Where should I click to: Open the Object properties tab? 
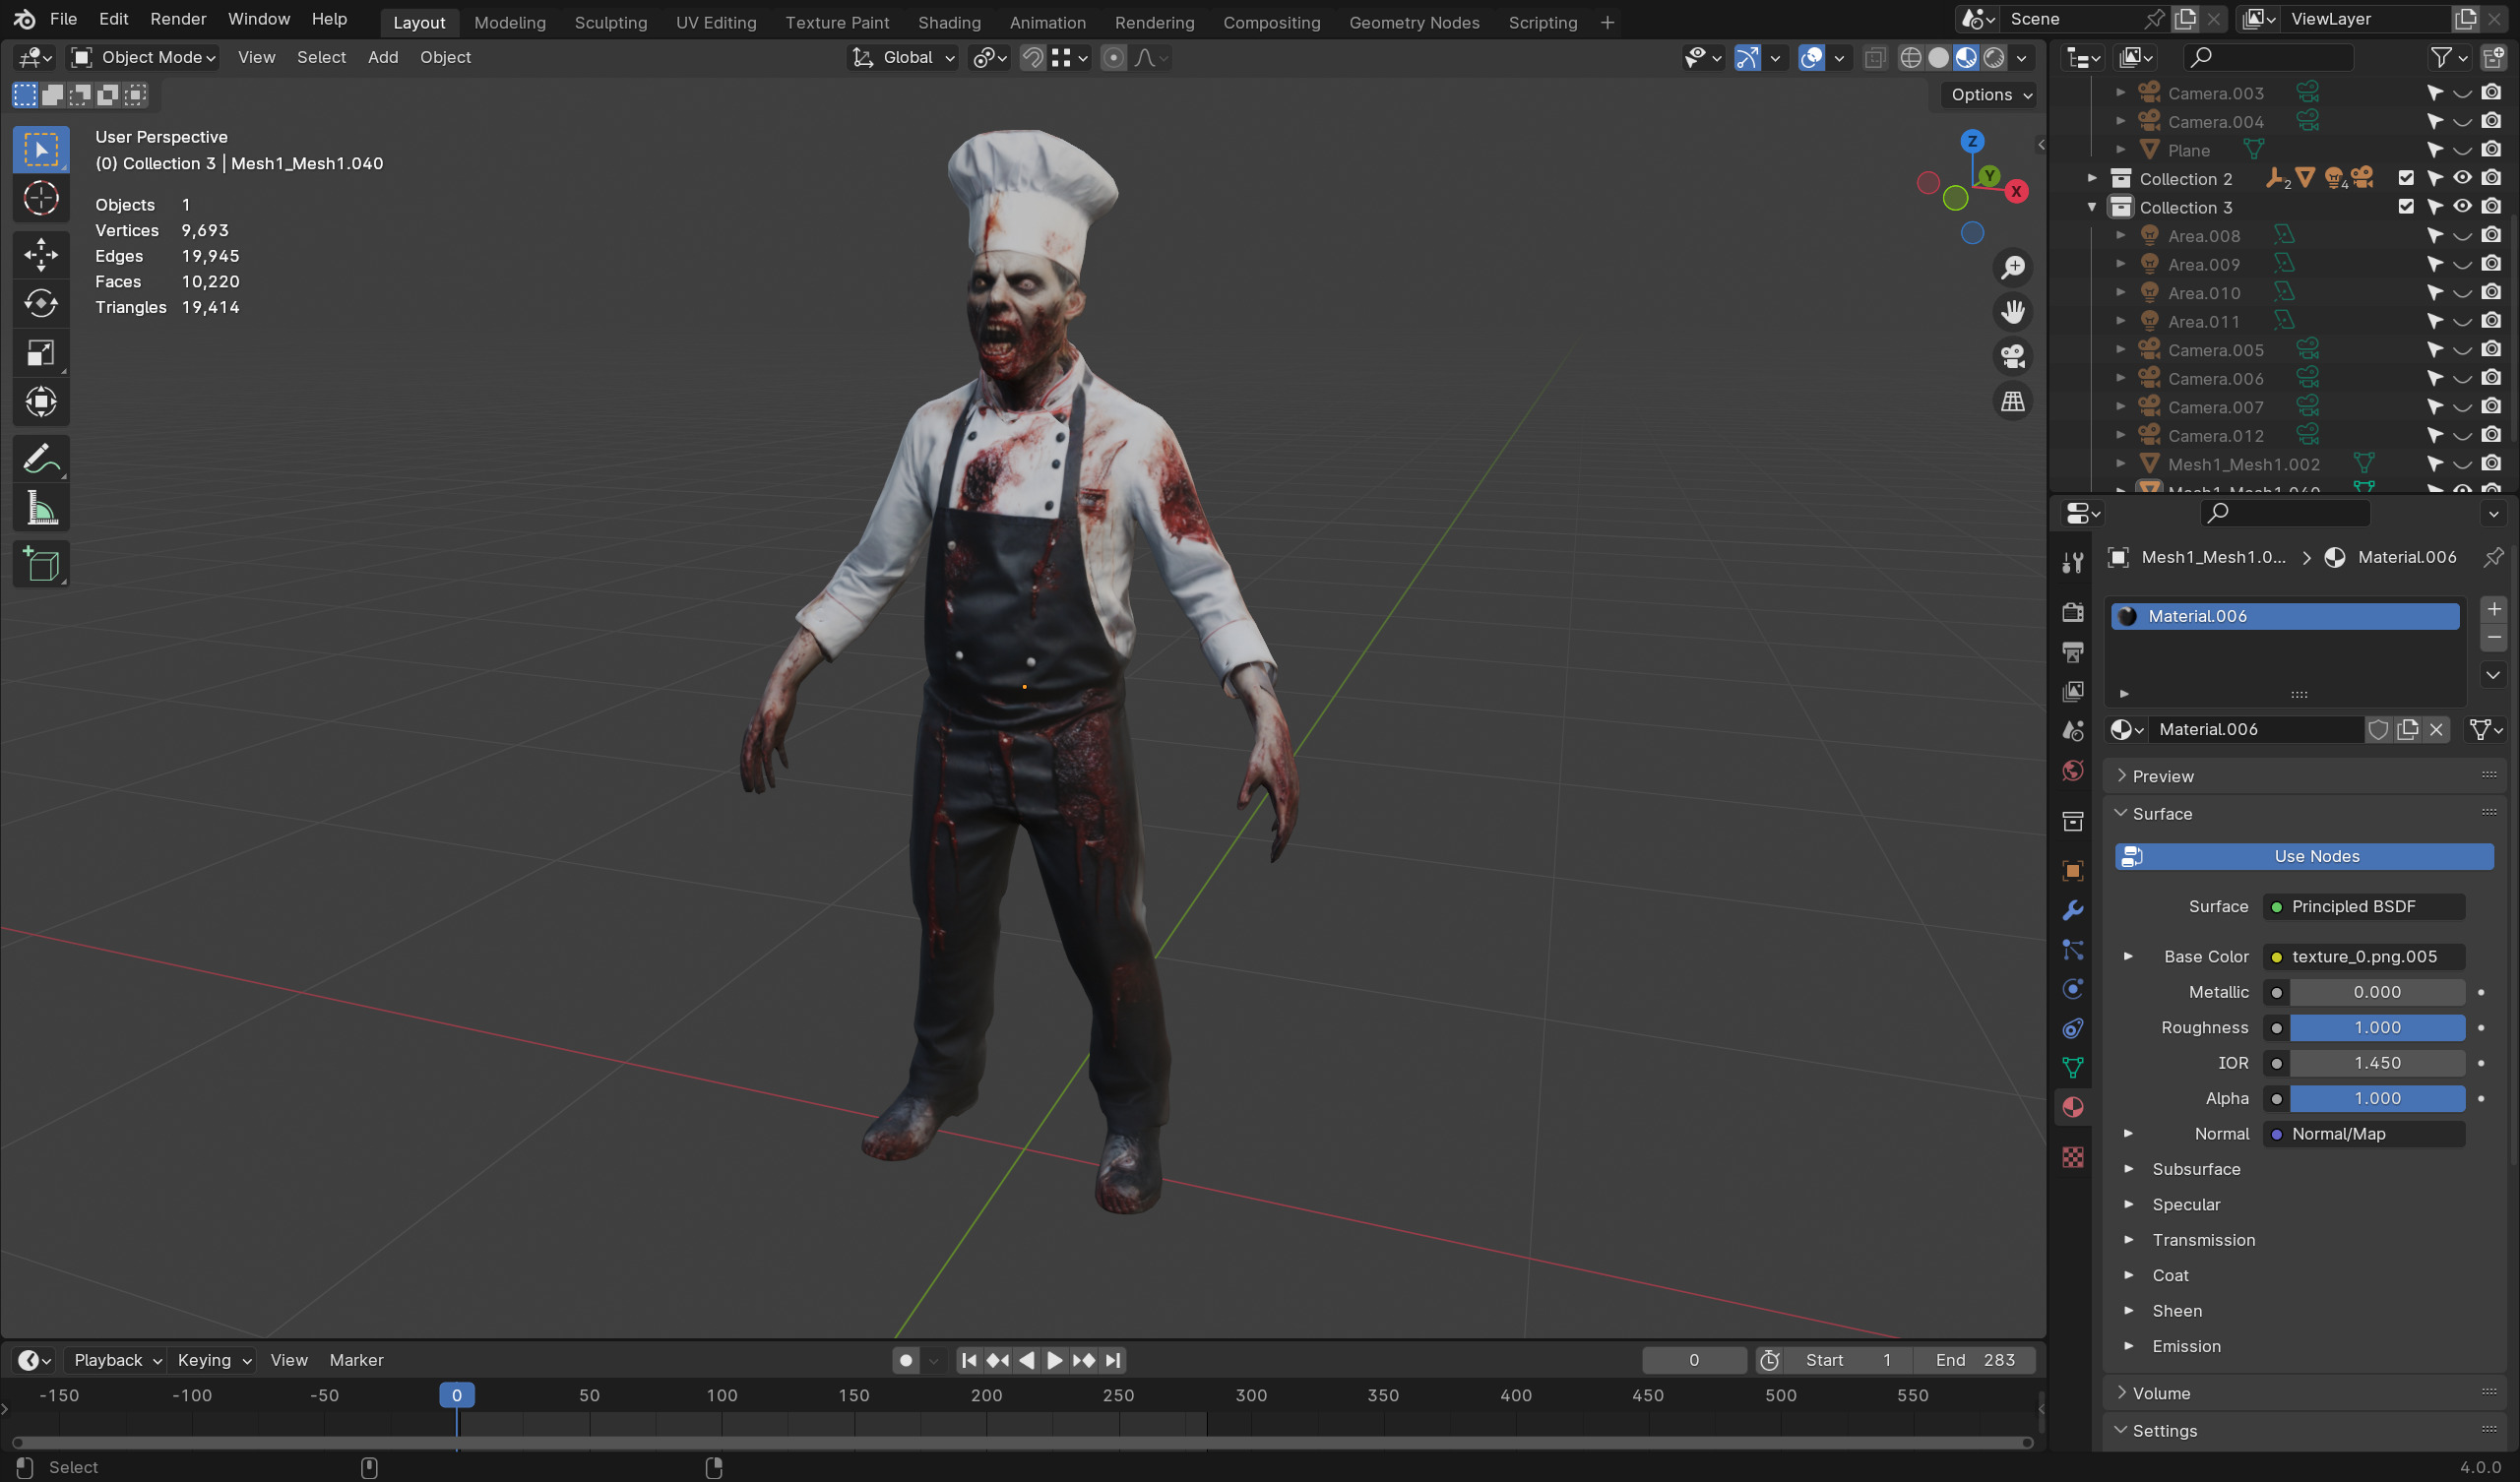tap(2073, 871)
